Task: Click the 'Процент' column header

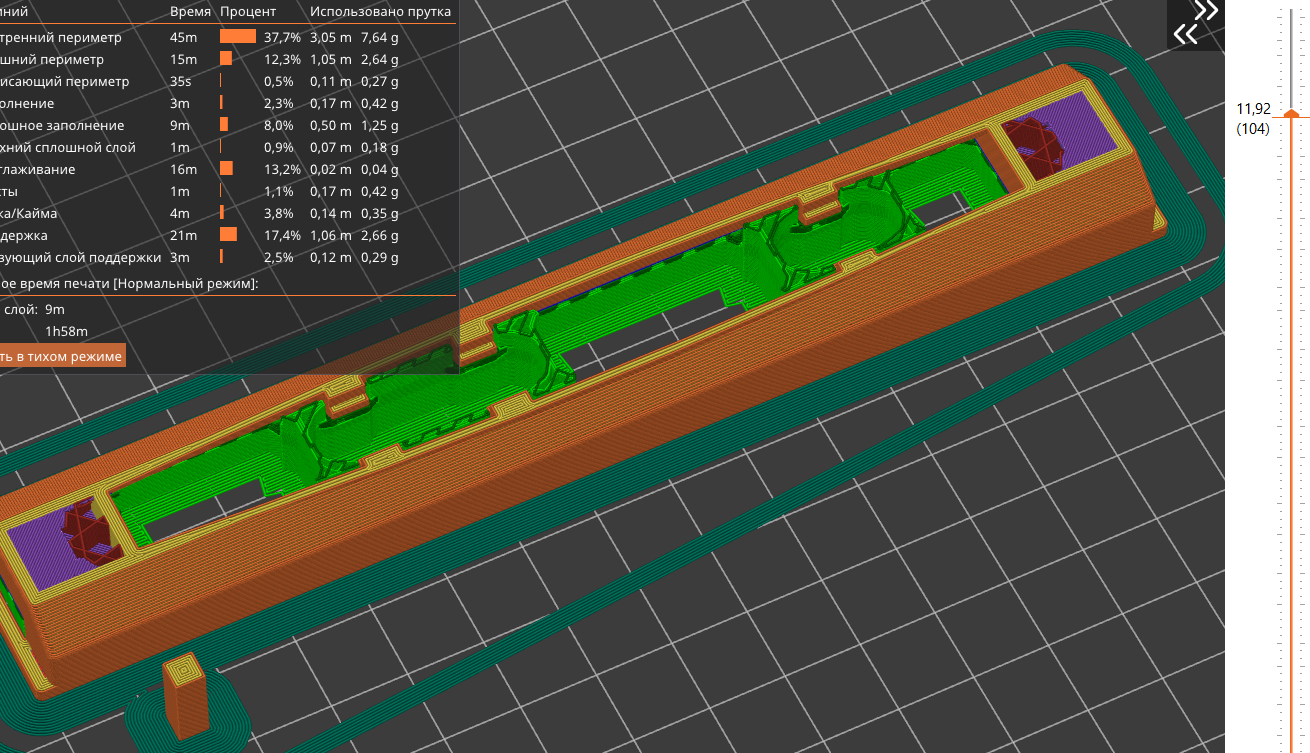Action: click(x=248, y=12)
